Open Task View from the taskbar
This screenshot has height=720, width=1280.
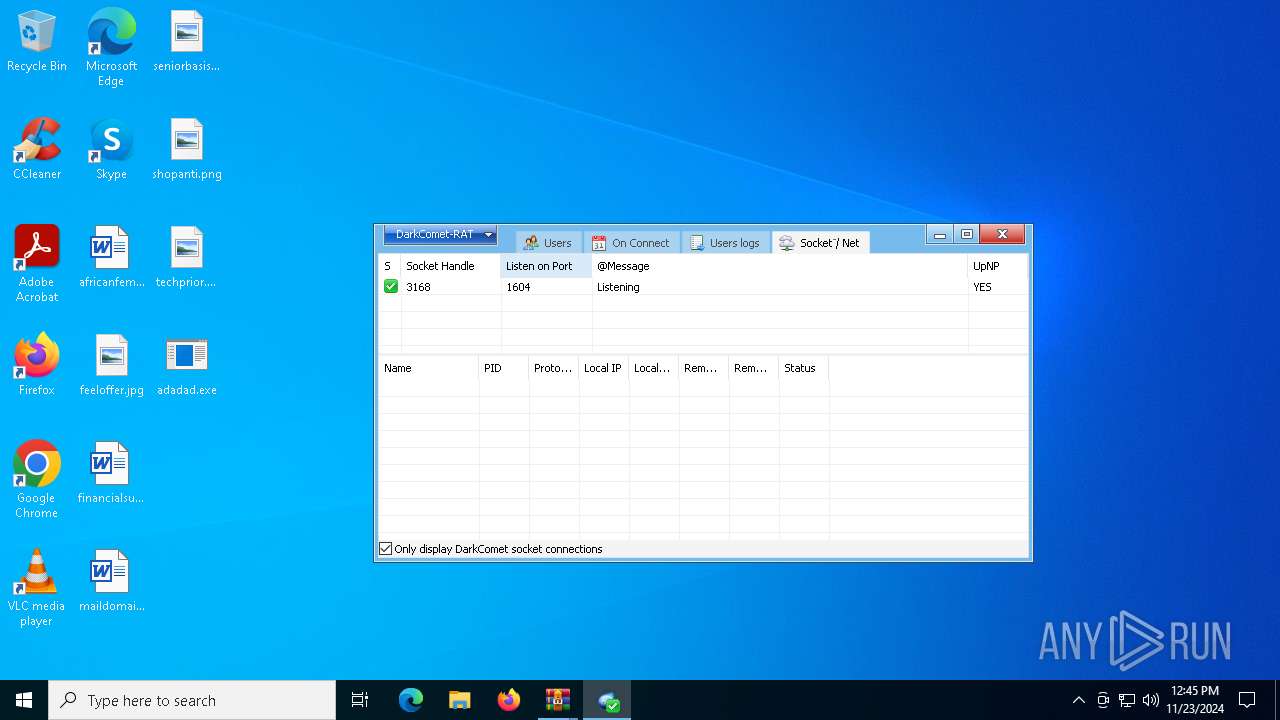coord(360,700)
